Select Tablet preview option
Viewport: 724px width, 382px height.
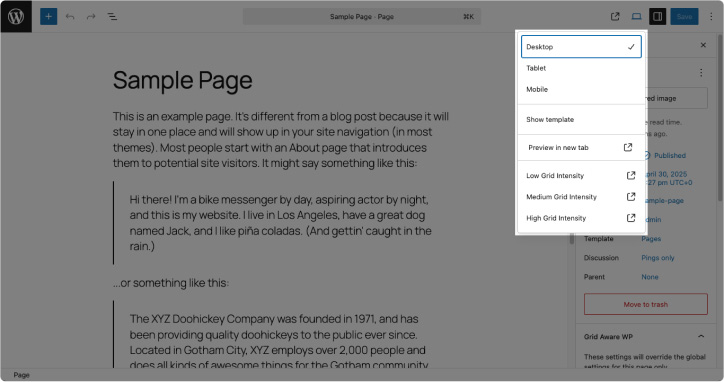point(581,68)
